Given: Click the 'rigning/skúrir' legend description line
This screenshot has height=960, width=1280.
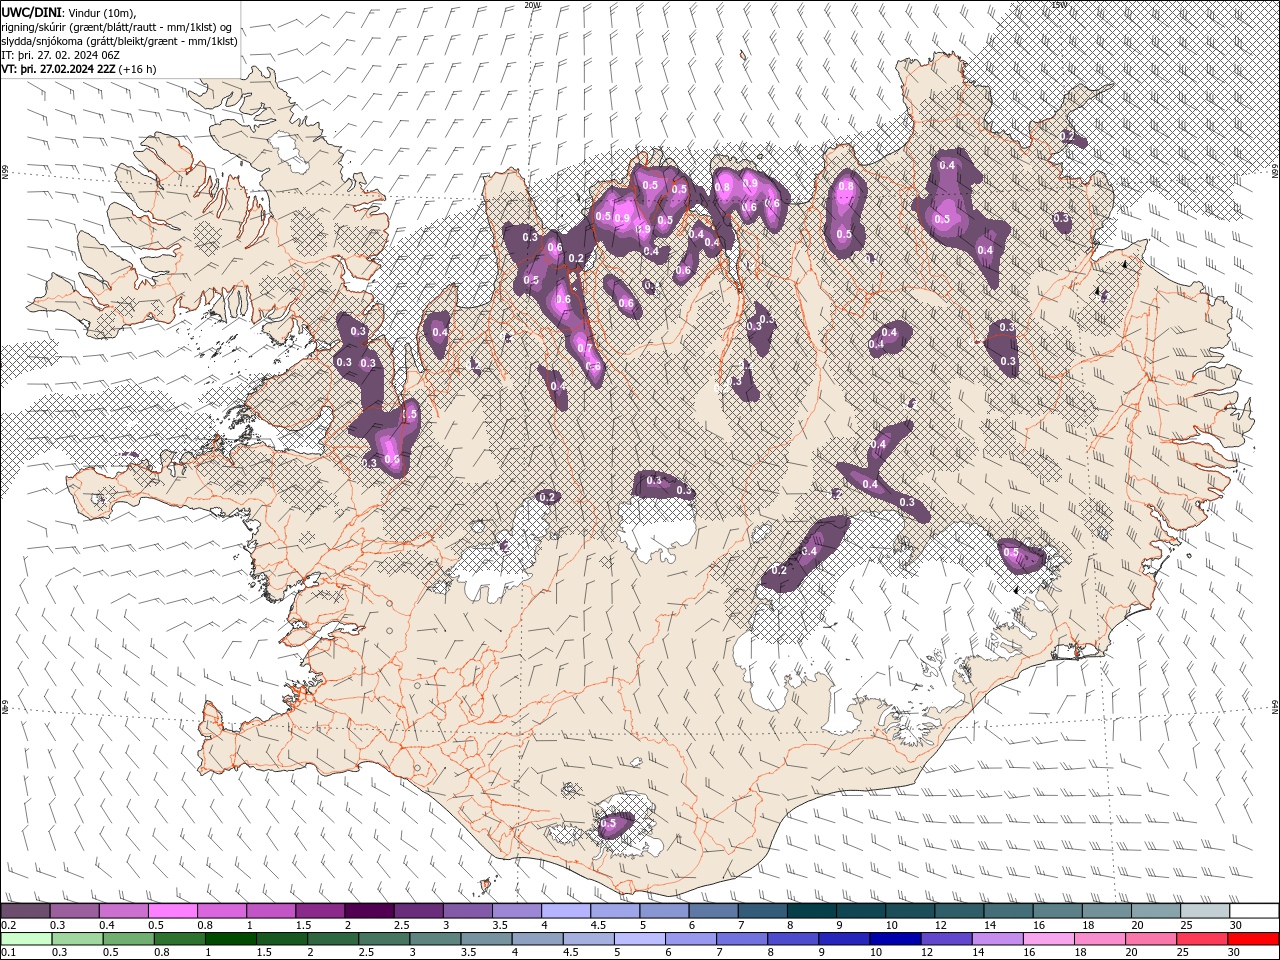Looking at the screenshot, I should coord(118,26).
